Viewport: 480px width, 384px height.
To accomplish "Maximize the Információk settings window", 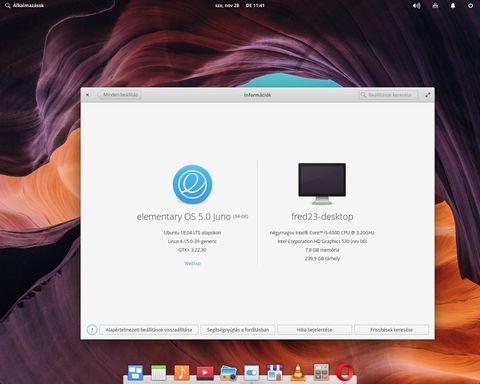I will (428, 95).
